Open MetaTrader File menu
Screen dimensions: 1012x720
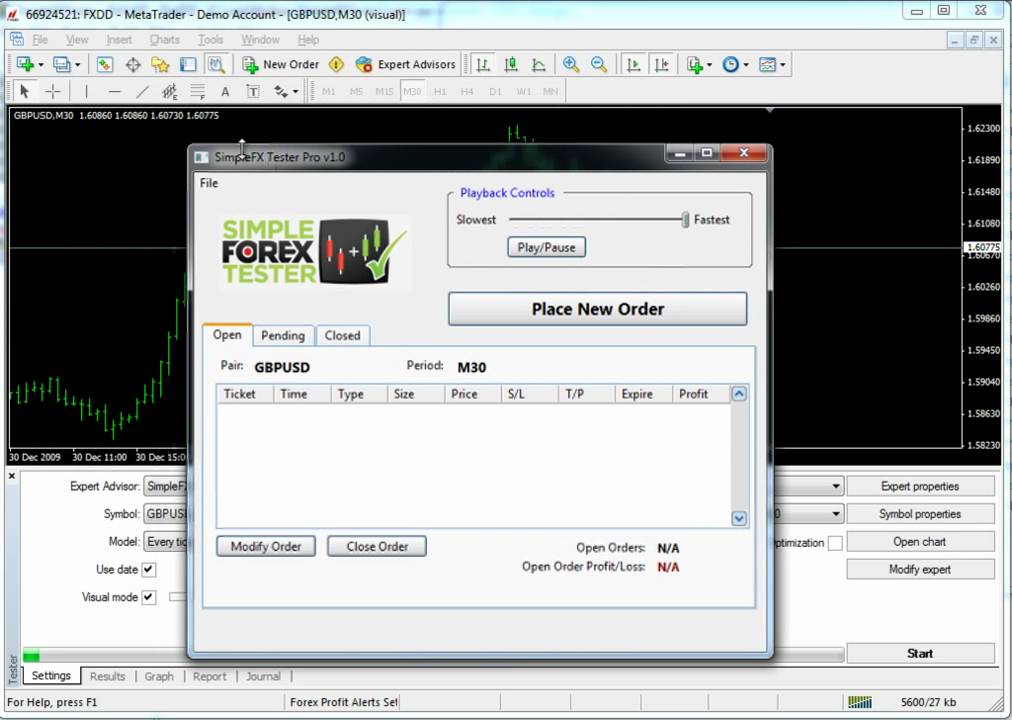click(x=40, y=40)
